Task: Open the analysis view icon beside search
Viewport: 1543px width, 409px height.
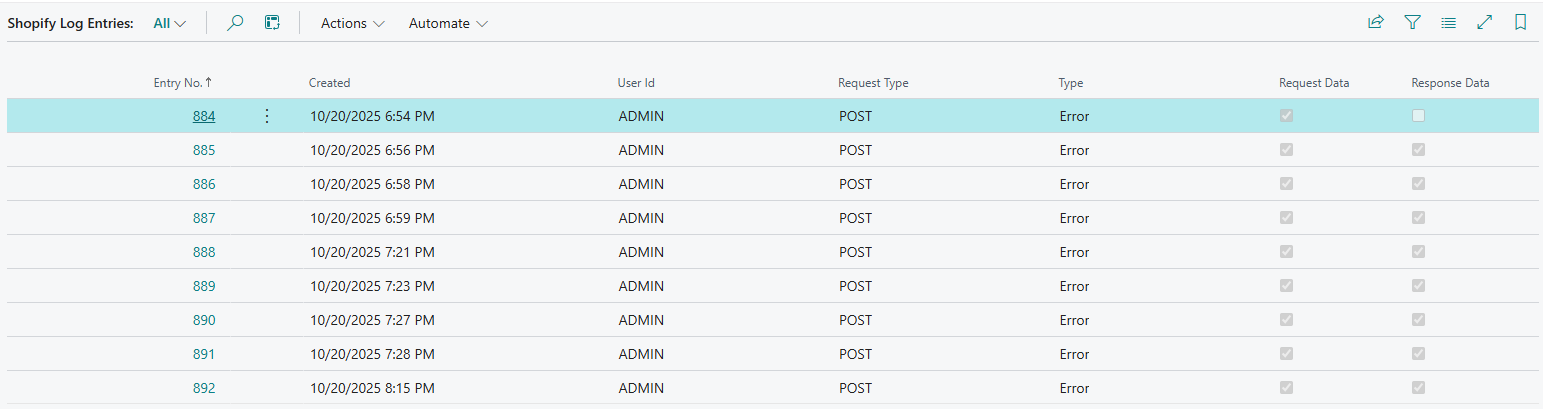Action: [x=272, y=23]
